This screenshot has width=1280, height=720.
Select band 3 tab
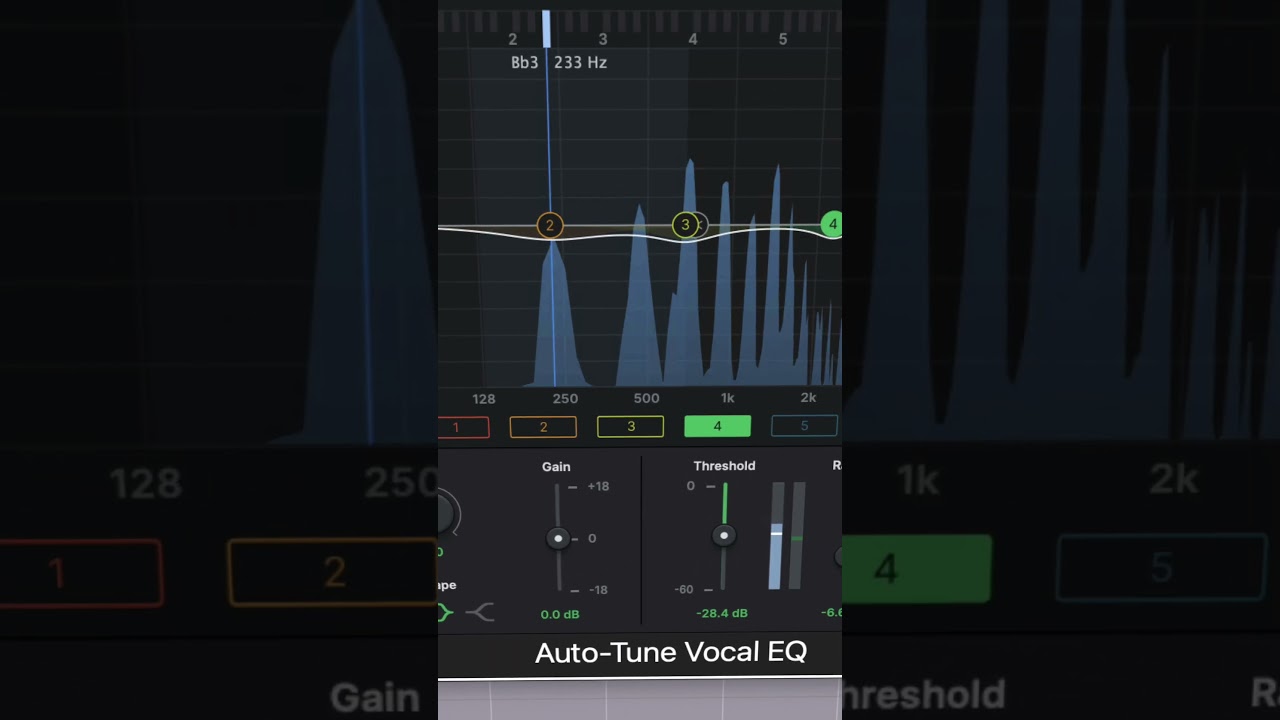coord(630,427)
